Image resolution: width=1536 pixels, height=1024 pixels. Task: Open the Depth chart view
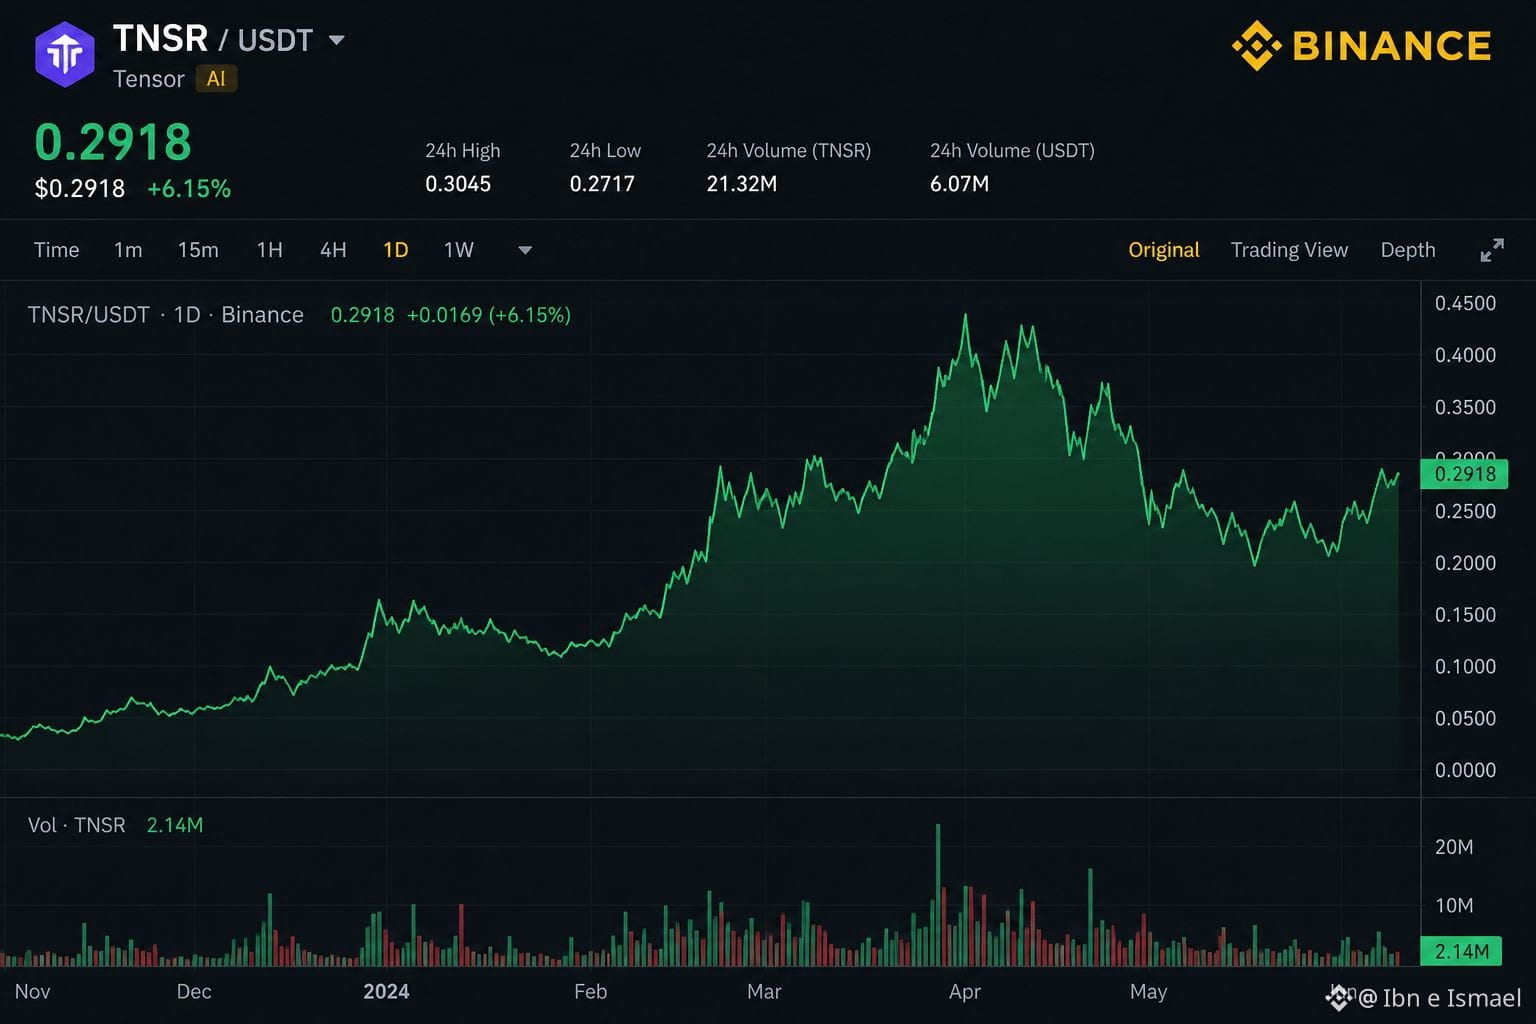coord(1408,250)
